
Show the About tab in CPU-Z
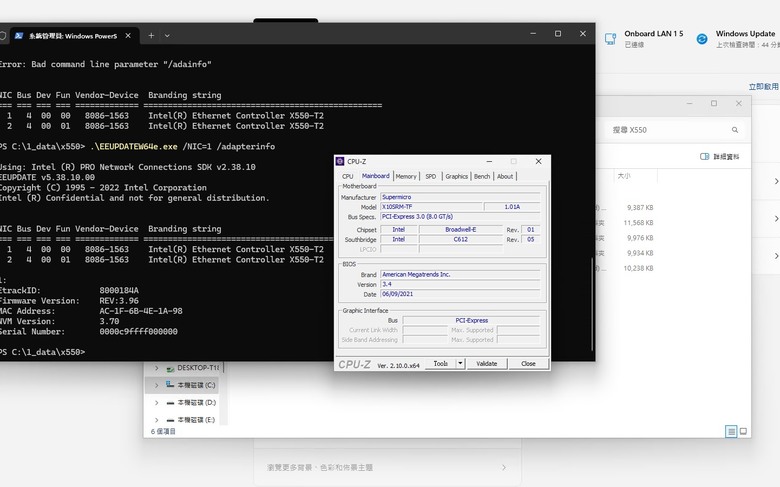[505, 177]
